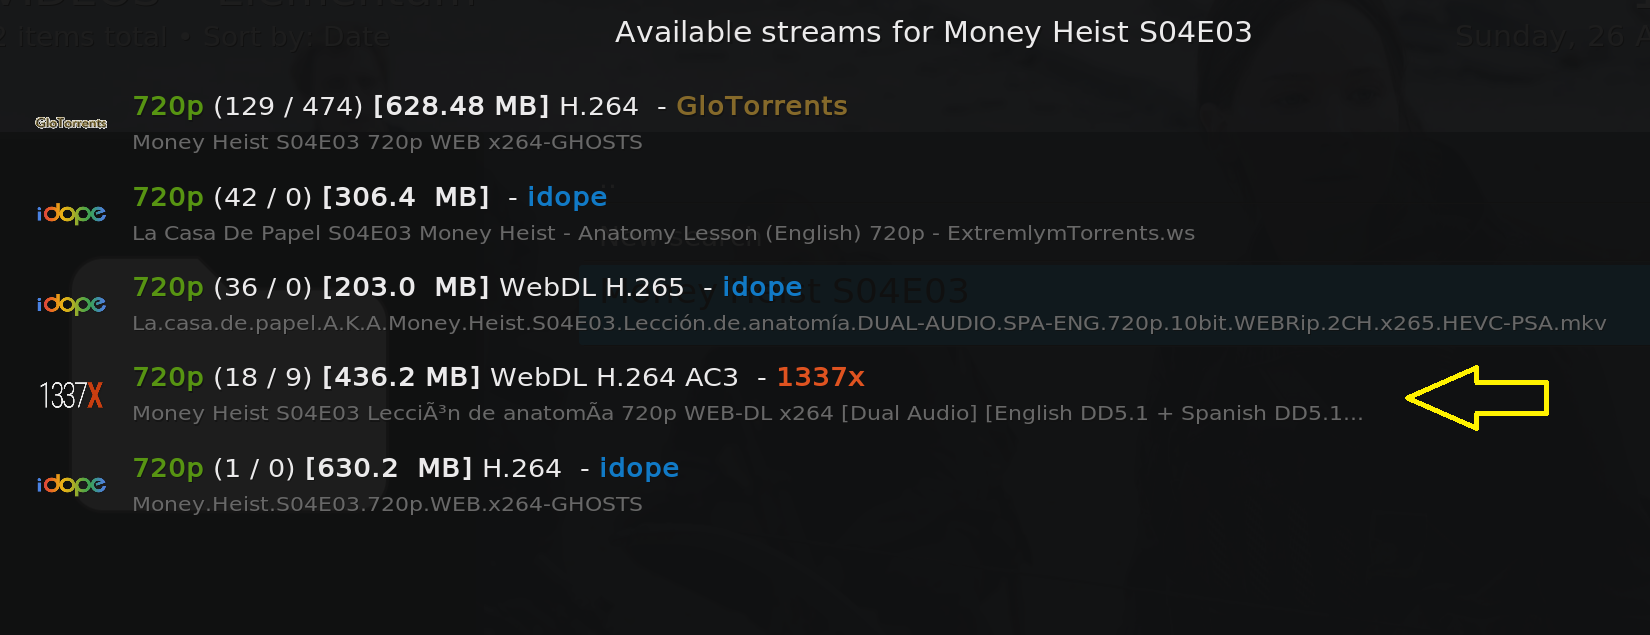1650x635 pixels.
Task: Select the 306.4 MB idope stream
Action: [825, 213]
